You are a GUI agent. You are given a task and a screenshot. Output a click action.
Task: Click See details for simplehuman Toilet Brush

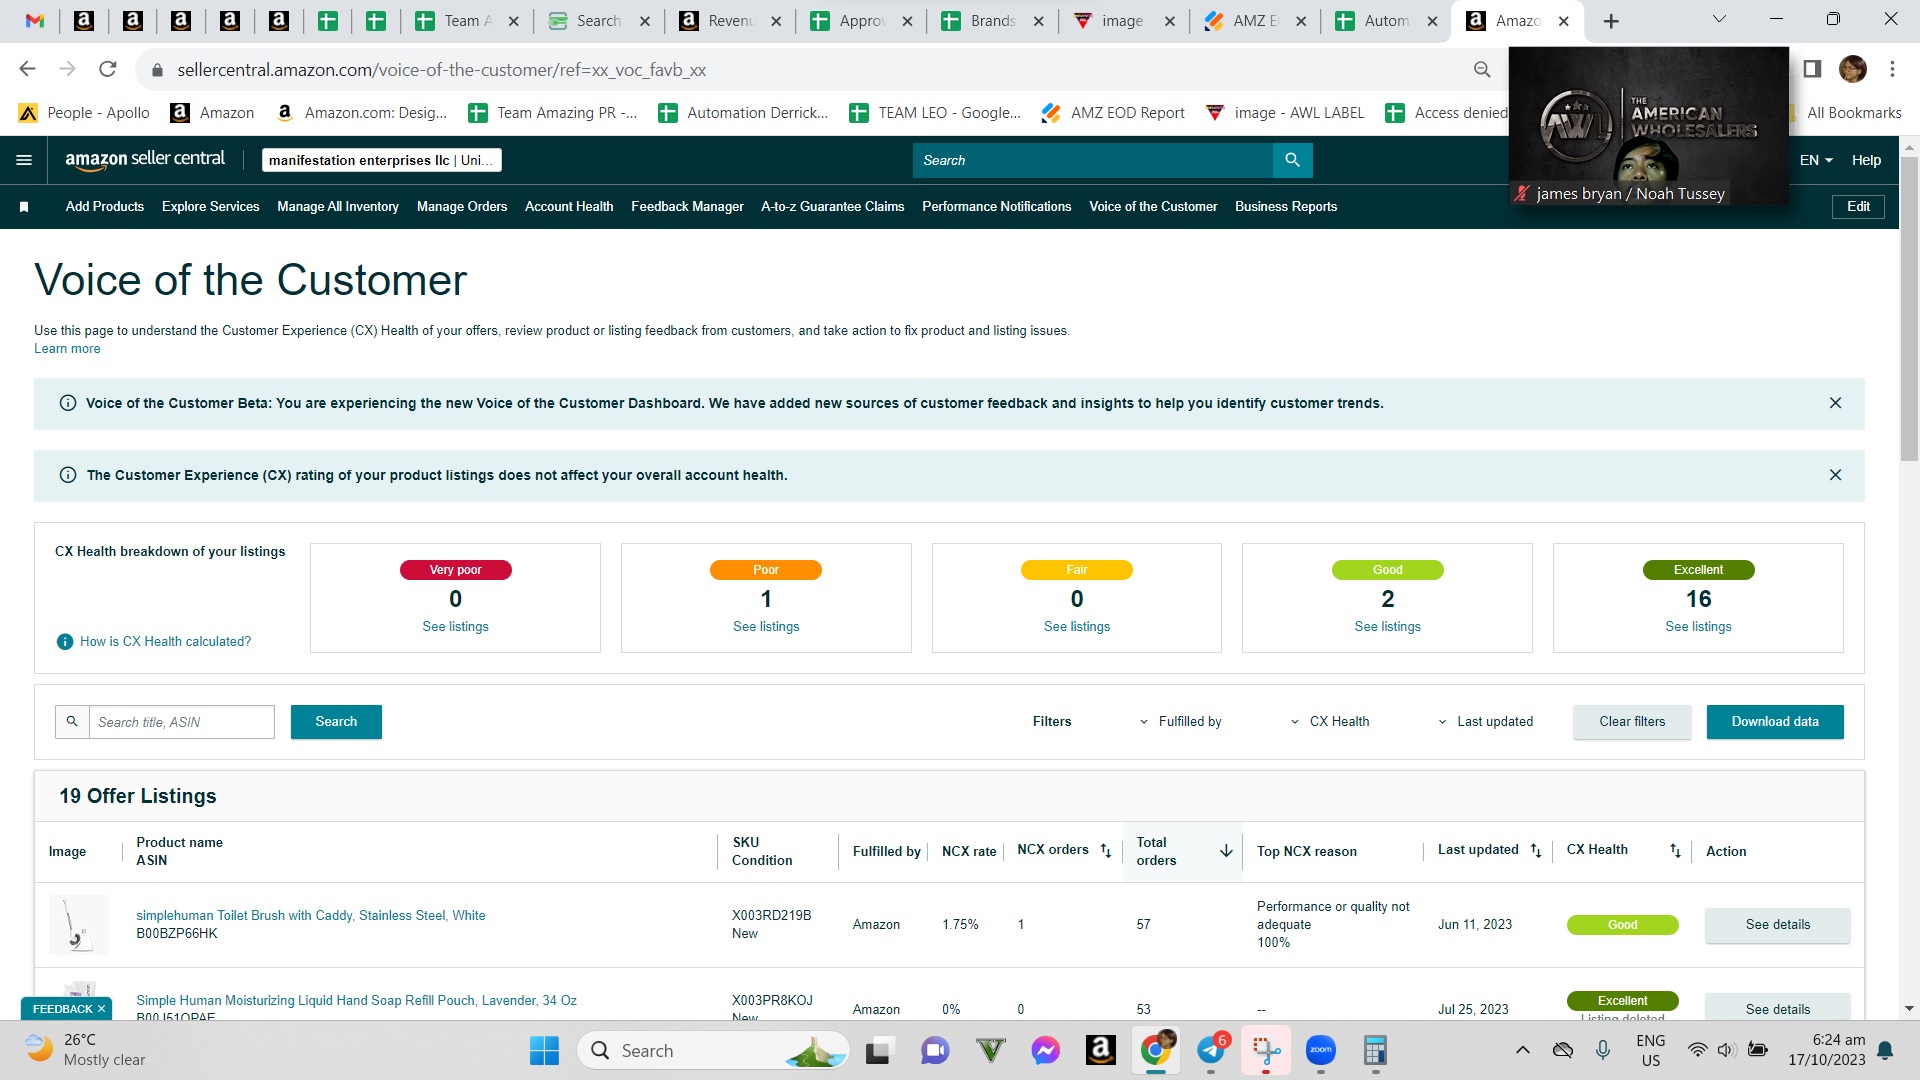click(x=1777, y=925)
